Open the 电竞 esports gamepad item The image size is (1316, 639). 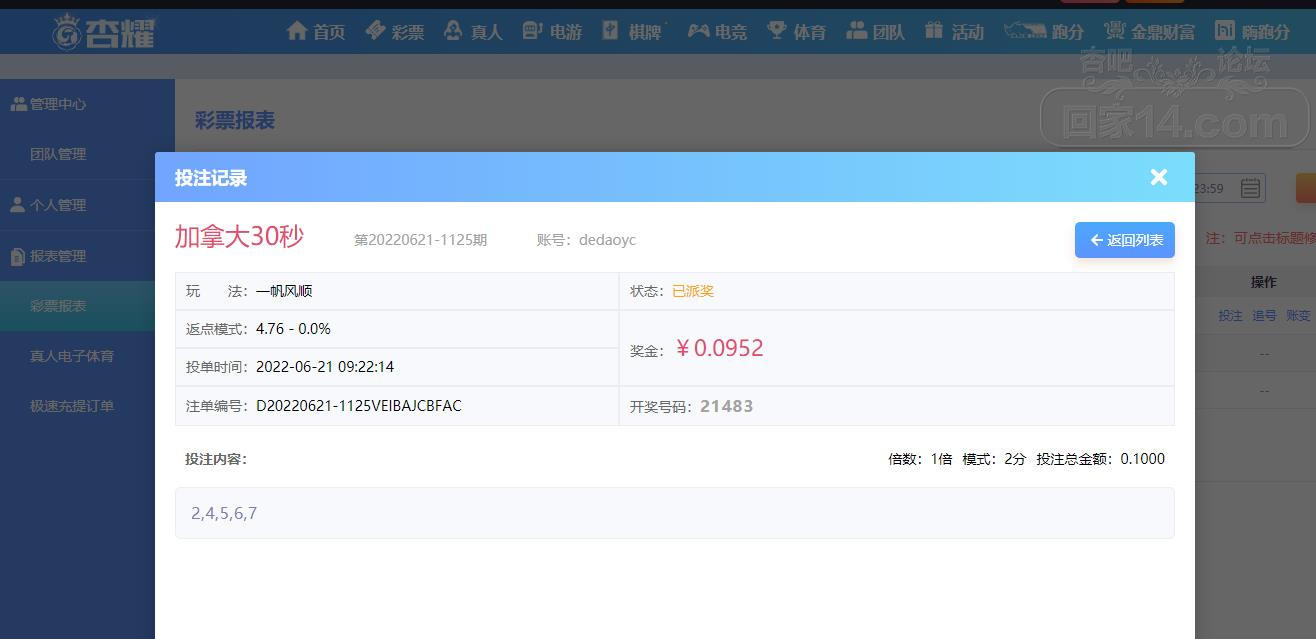click(717, 32)
